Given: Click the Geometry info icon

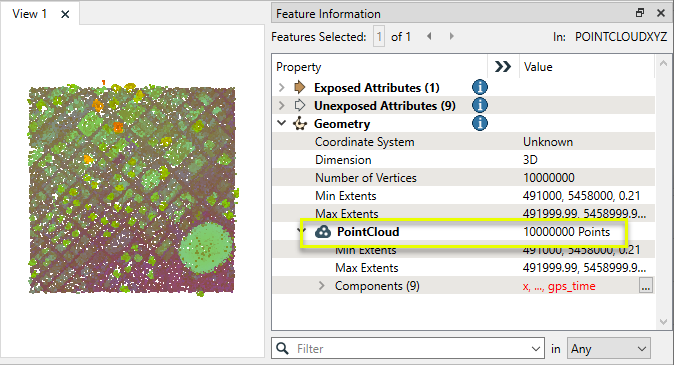Looking at the screenshot, I should click(480, 123).
